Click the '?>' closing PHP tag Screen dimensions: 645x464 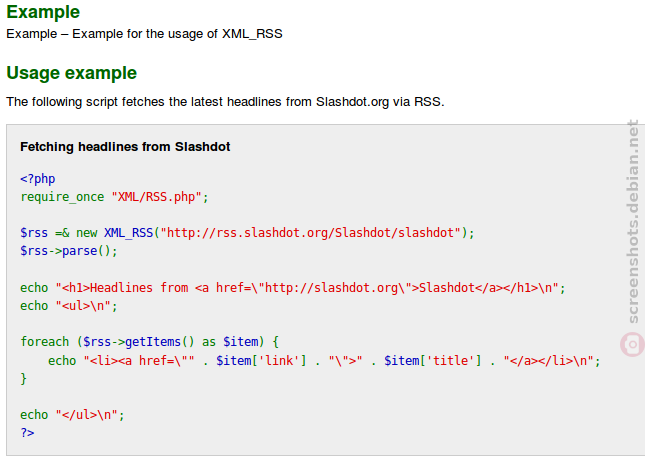click(27, 433)
